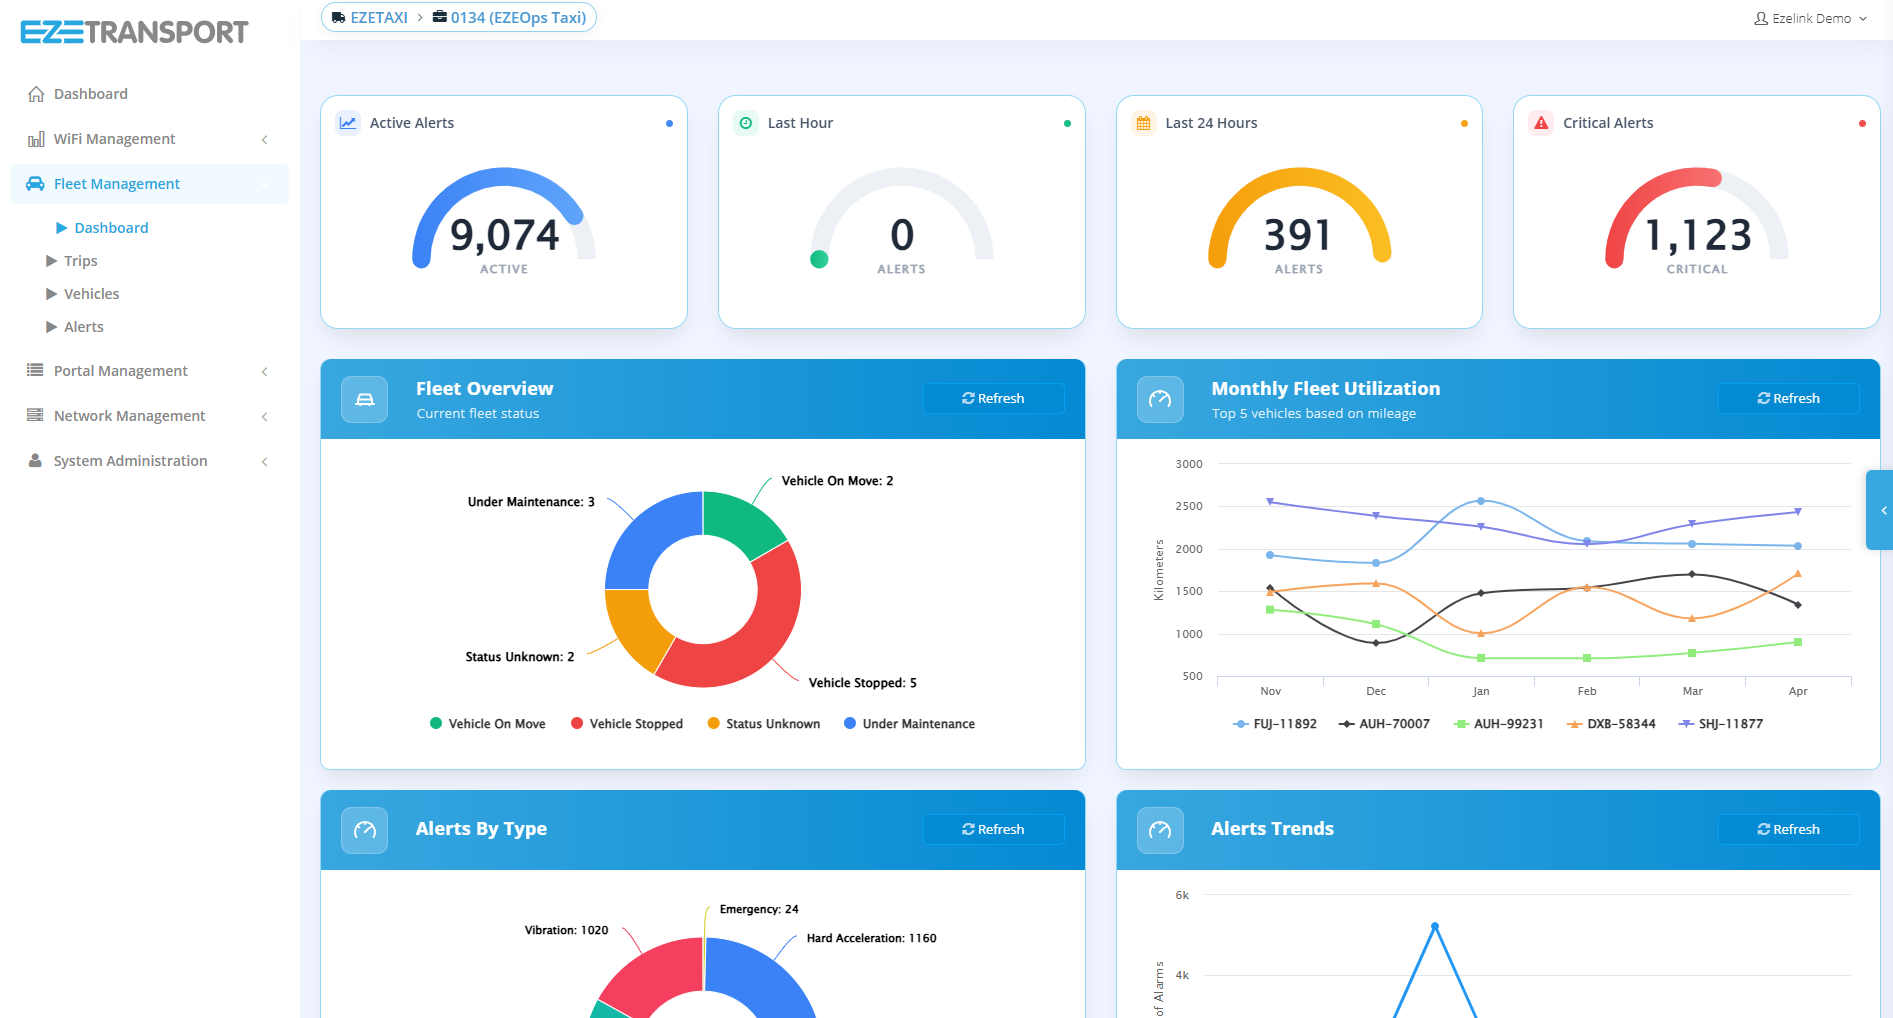Refresh the Alerts Trends panel
1893x1018 pixels.
click(x=1788, y=829)
